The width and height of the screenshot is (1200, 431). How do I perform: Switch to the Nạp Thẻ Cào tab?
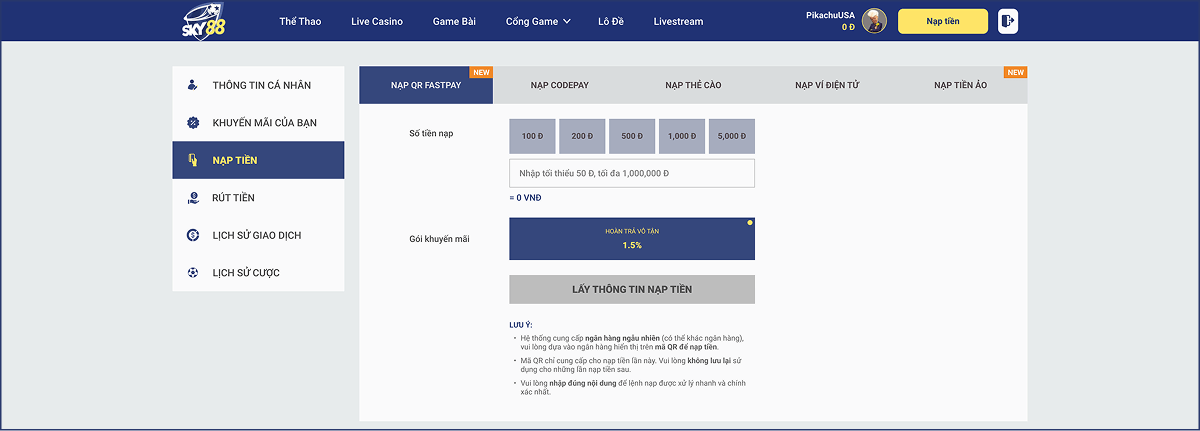tap(693, 85)
